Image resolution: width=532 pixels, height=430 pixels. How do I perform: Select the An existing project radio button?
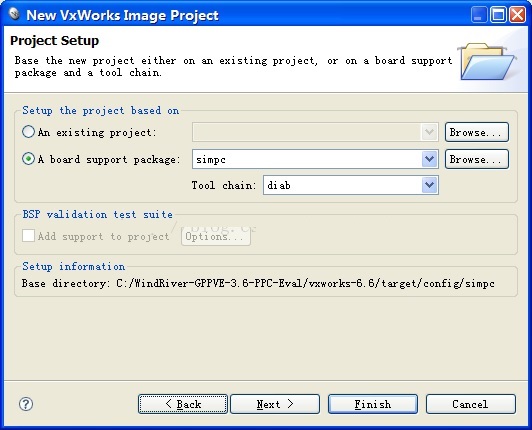[28, 132]
